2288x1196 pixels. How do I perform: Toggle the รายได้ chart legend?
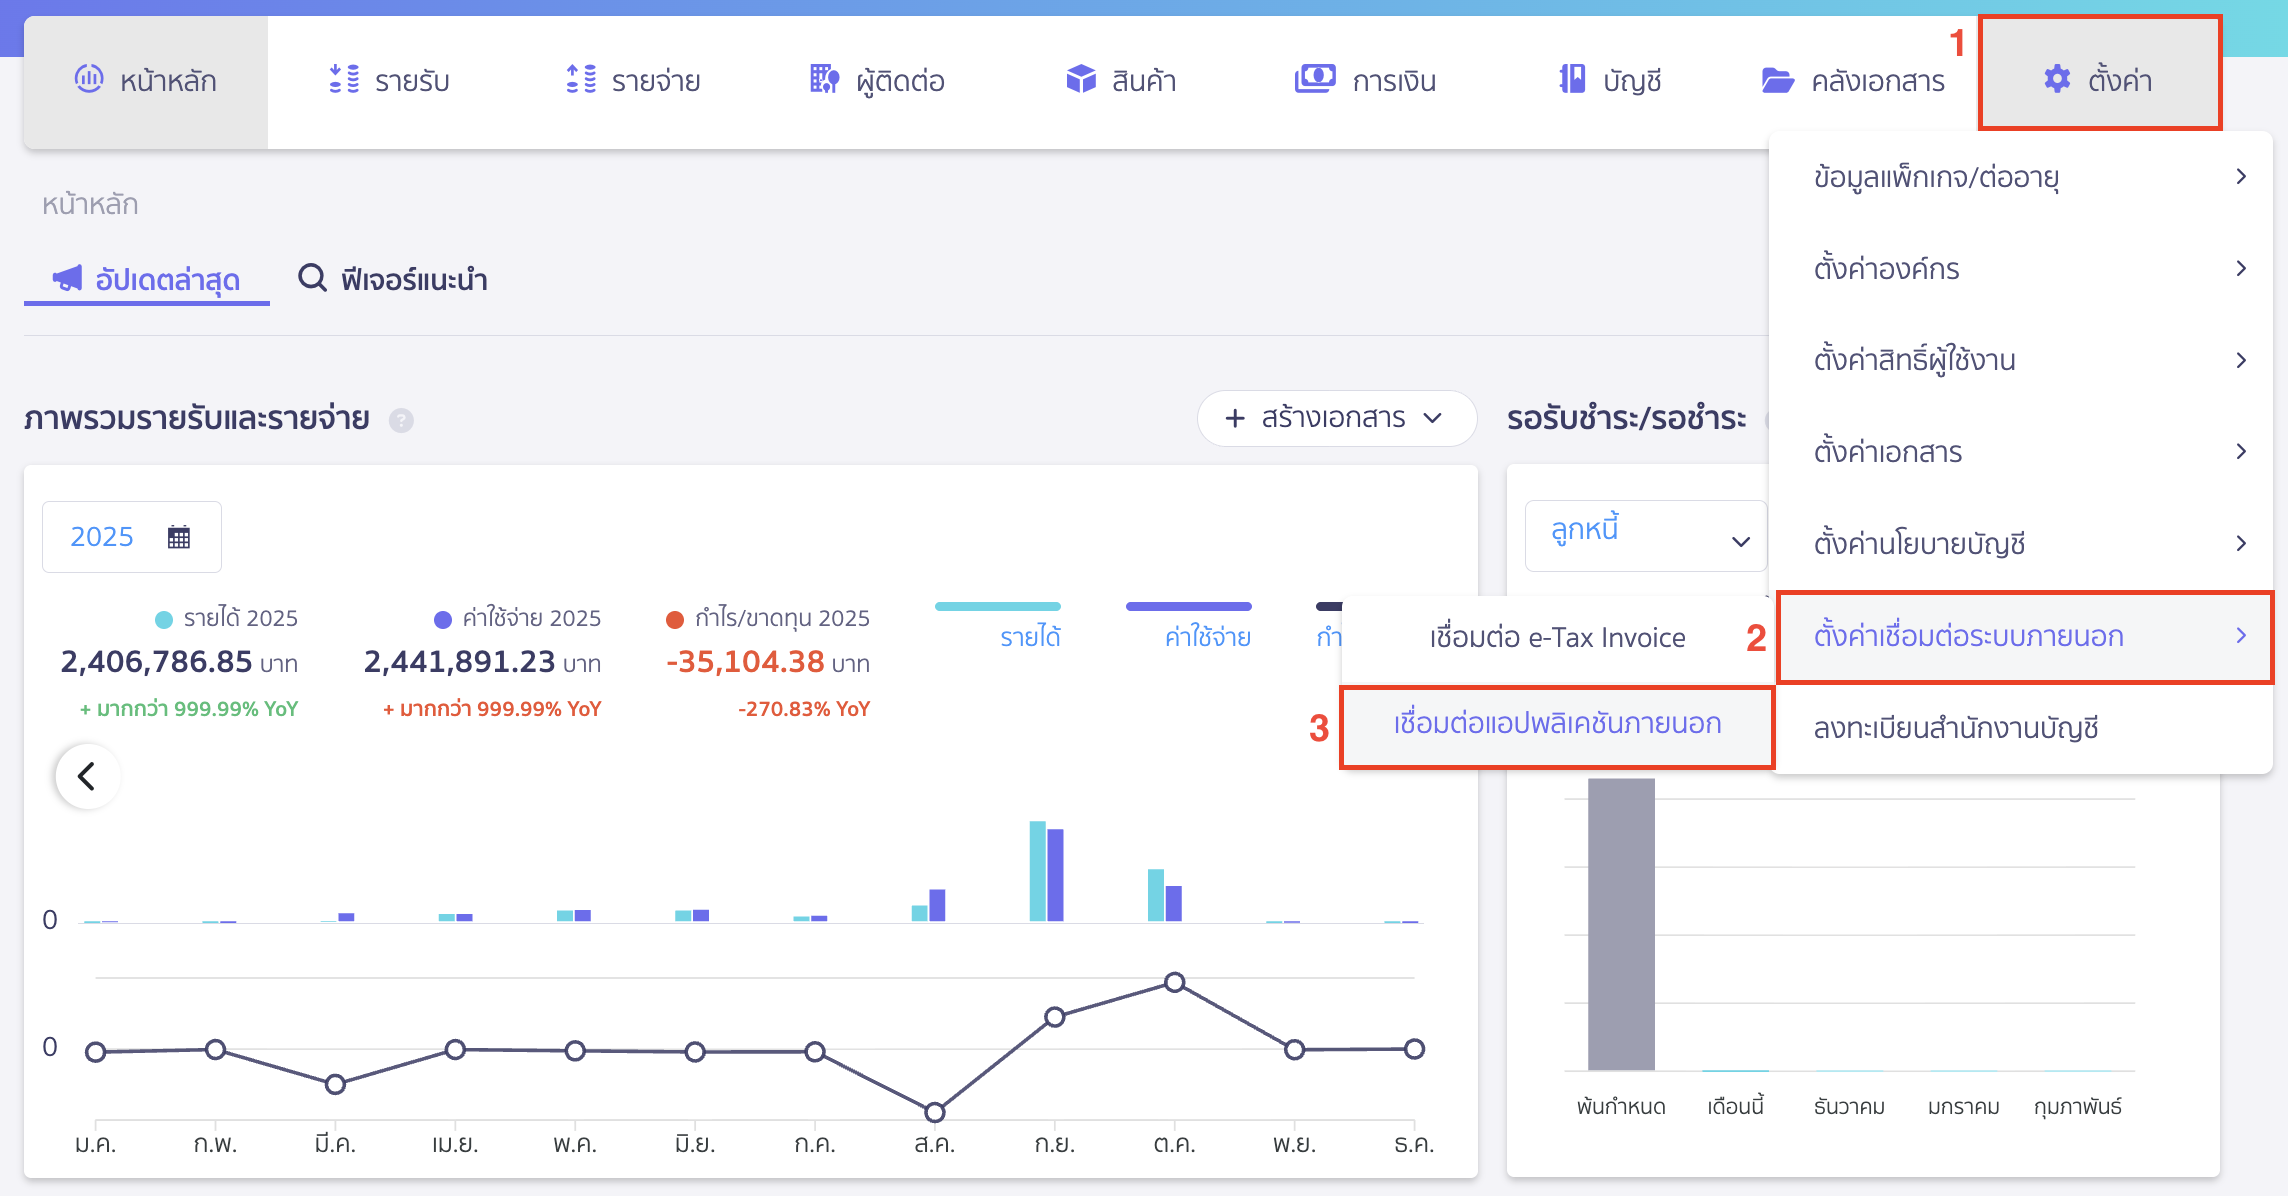(x=1030, y=636)
